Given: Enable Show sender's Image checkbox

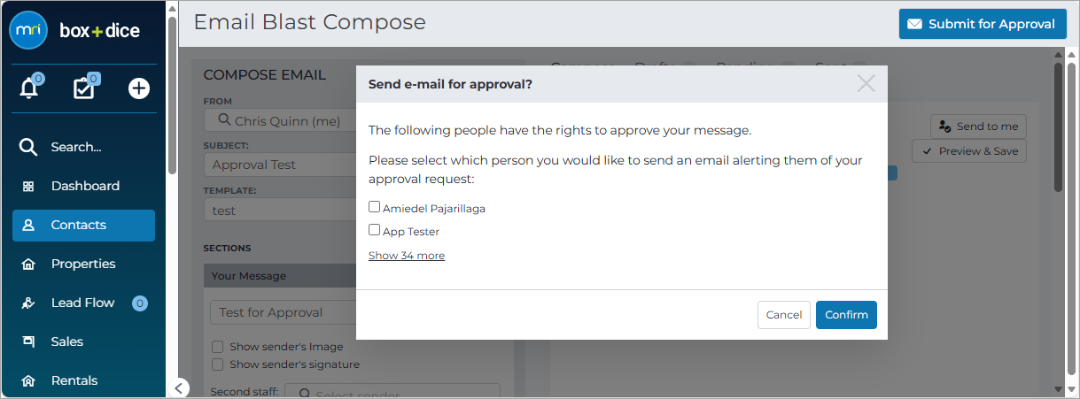Looking at the screenshot, I should 218,347.
